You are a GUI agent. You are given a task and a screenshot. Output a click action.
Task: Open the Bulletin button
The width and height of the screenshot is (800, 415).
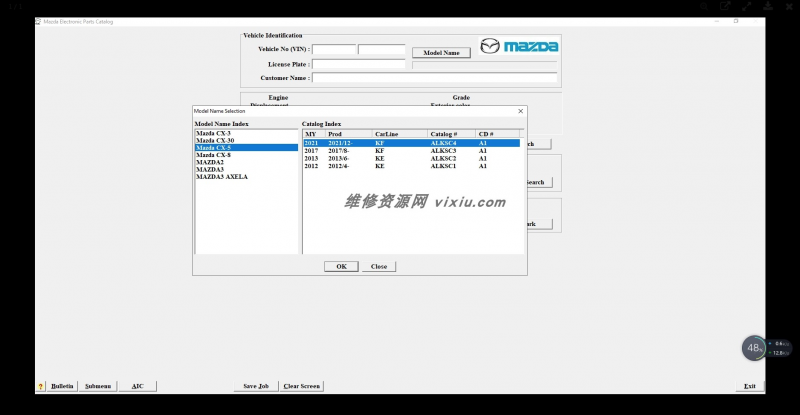[62, 386]
